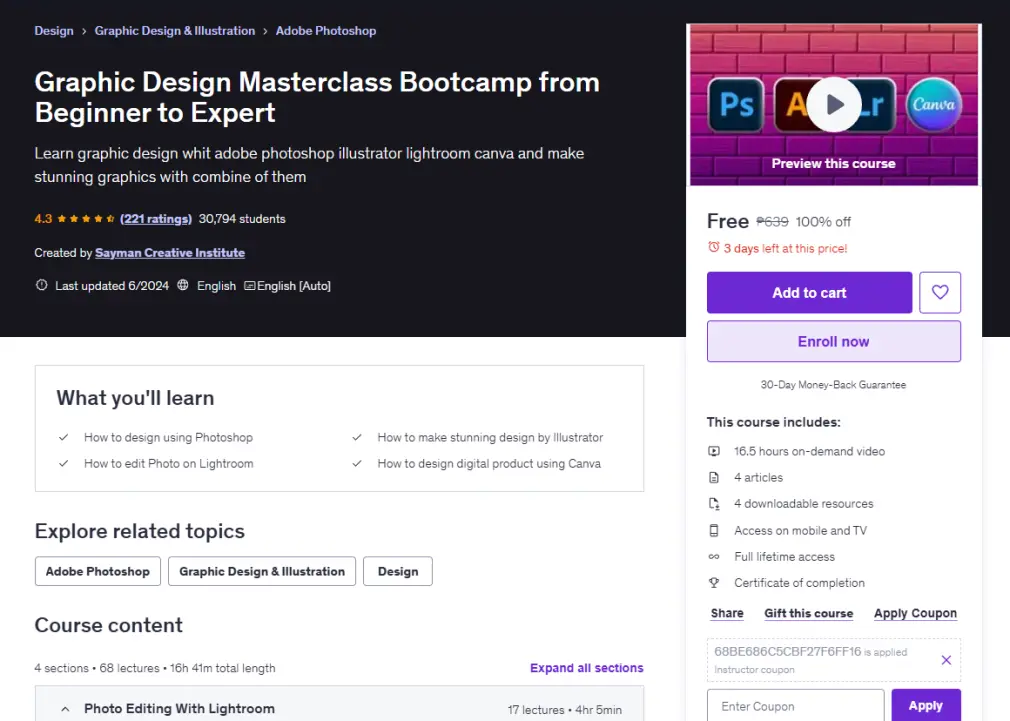Select the Adobe Photoshop topic tag
Viewport: 1010px width, 721px height.
tap(97, 572)
